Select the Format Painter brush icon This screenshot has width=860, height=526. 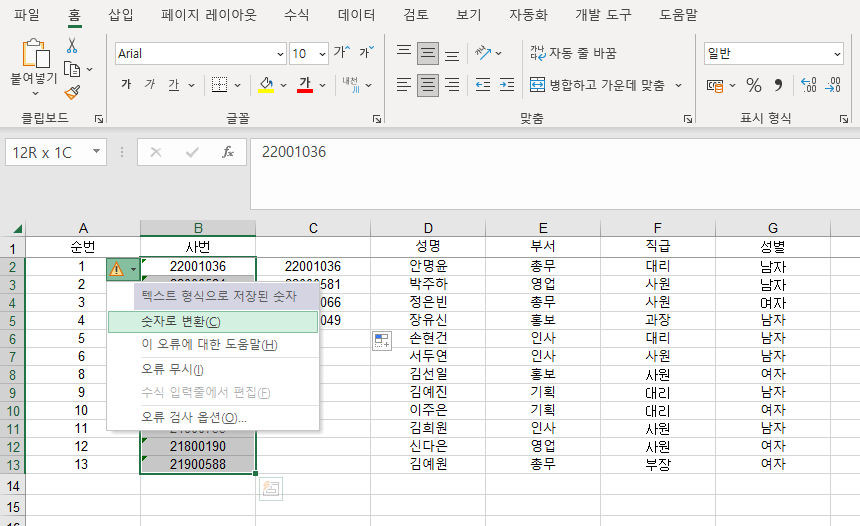point(72,92)
